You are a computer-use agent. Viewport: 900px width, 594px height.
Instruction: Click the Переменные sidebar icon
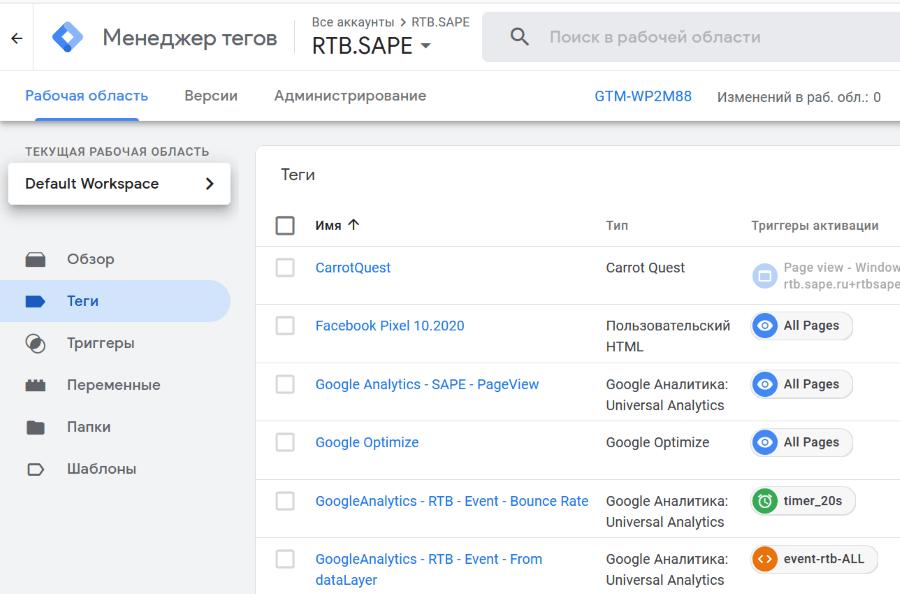[x=36, y=386]
